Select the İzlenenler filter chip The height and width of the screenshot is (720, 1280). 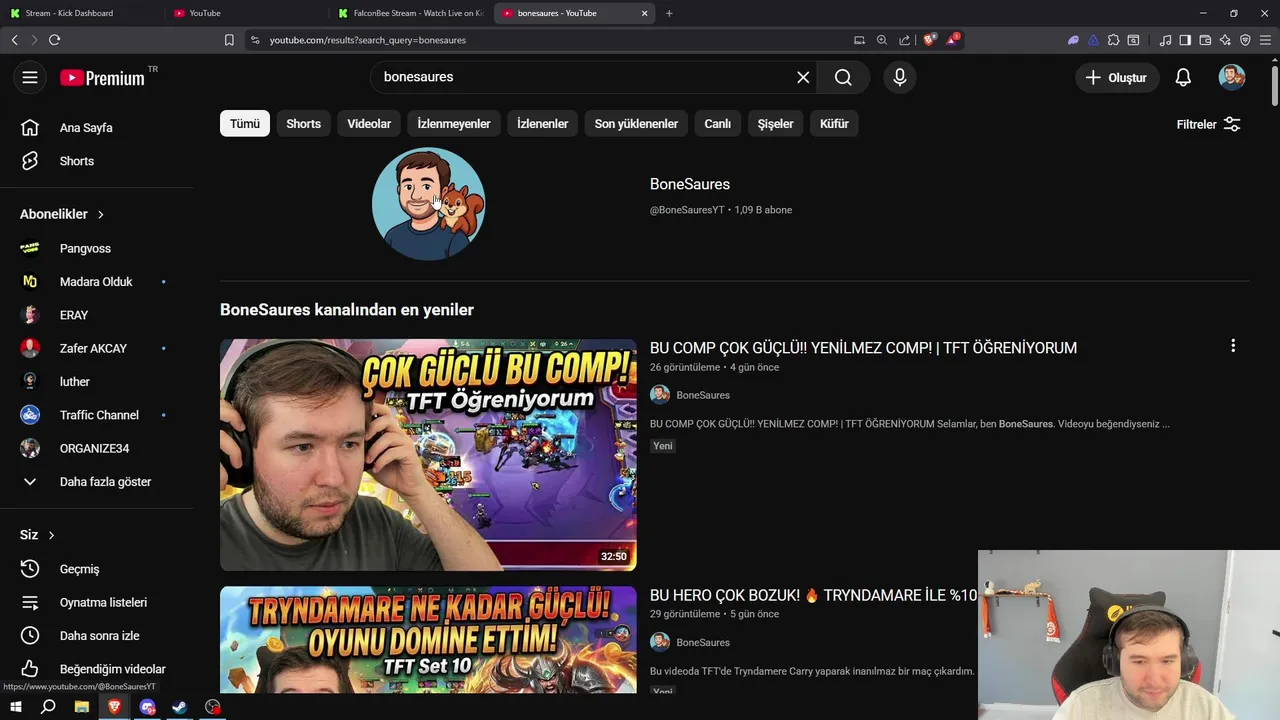[543, 124]
